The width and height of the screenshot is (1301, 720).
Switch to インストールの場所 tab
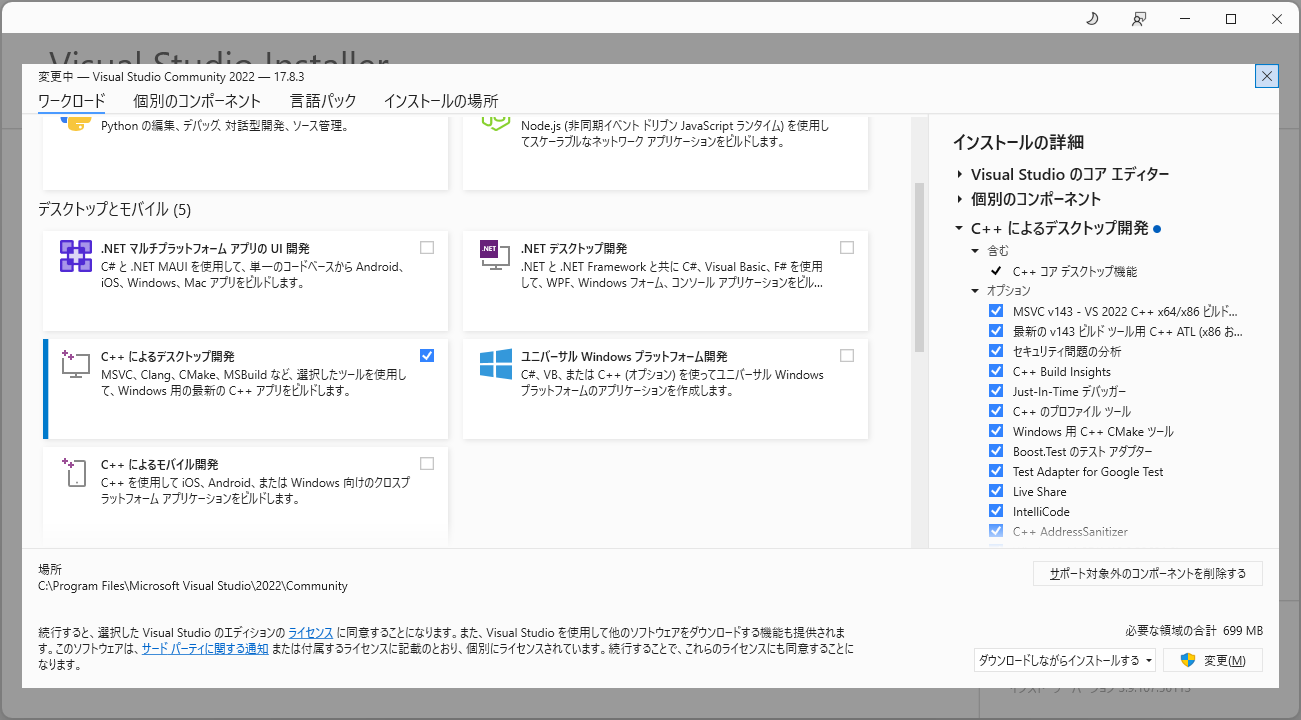point(441,101)
